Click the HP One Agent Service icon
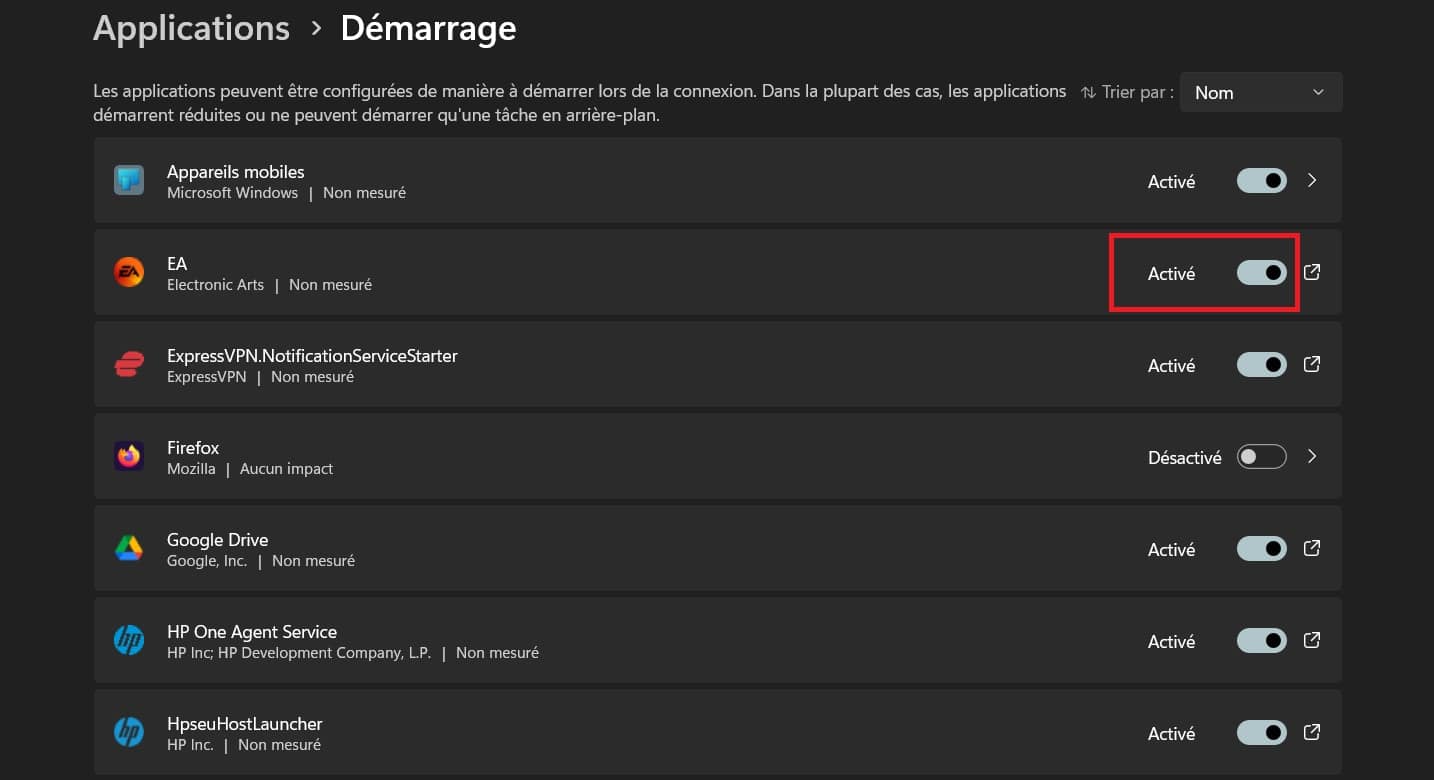This screenshot has width=1434, height=780. 128,640
